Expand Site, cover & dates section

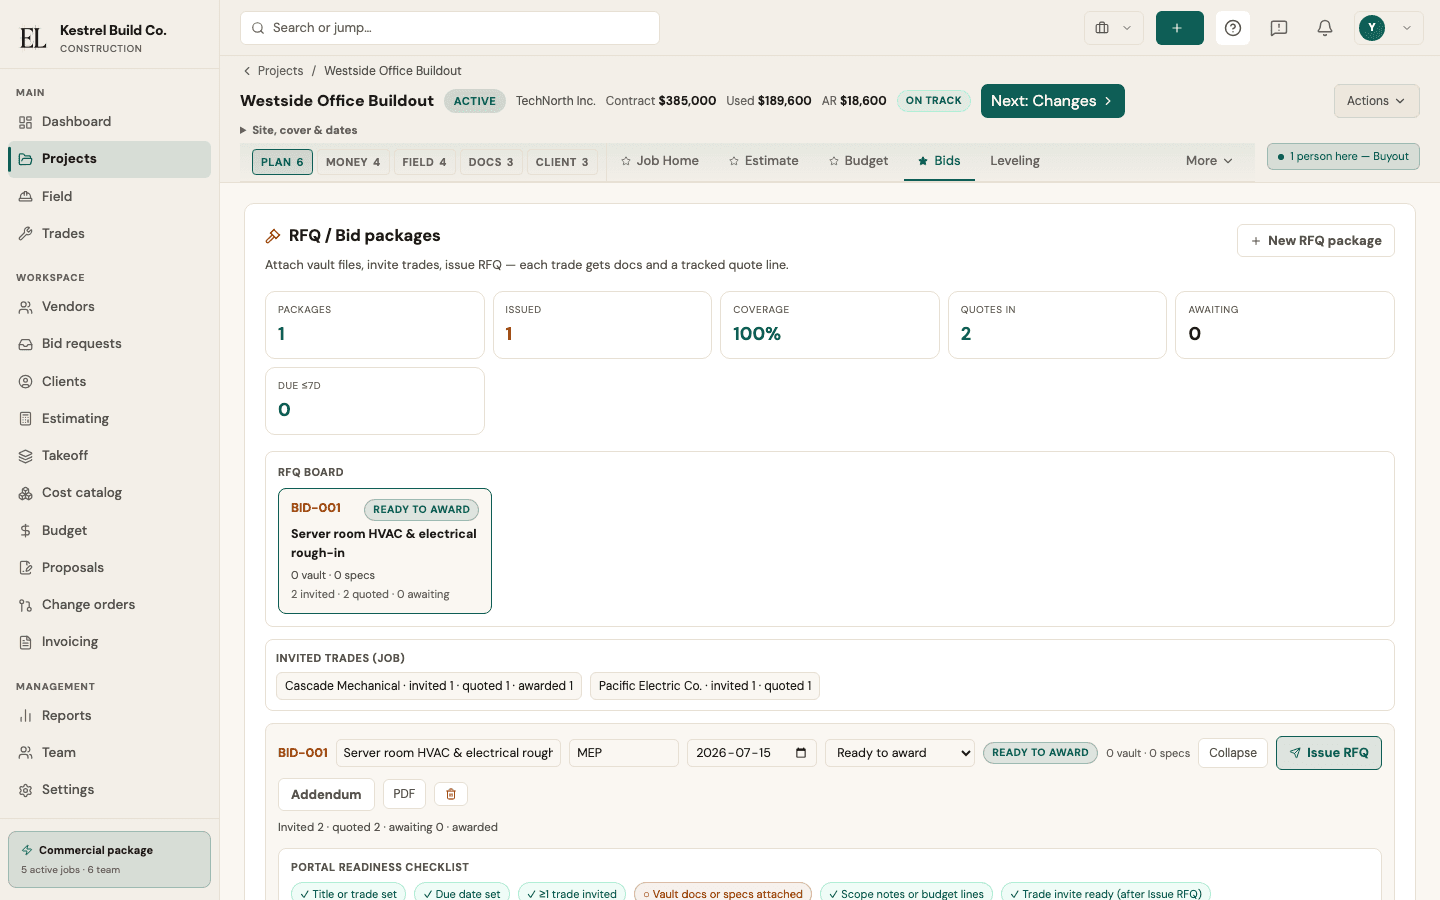[x=299, y=130]
